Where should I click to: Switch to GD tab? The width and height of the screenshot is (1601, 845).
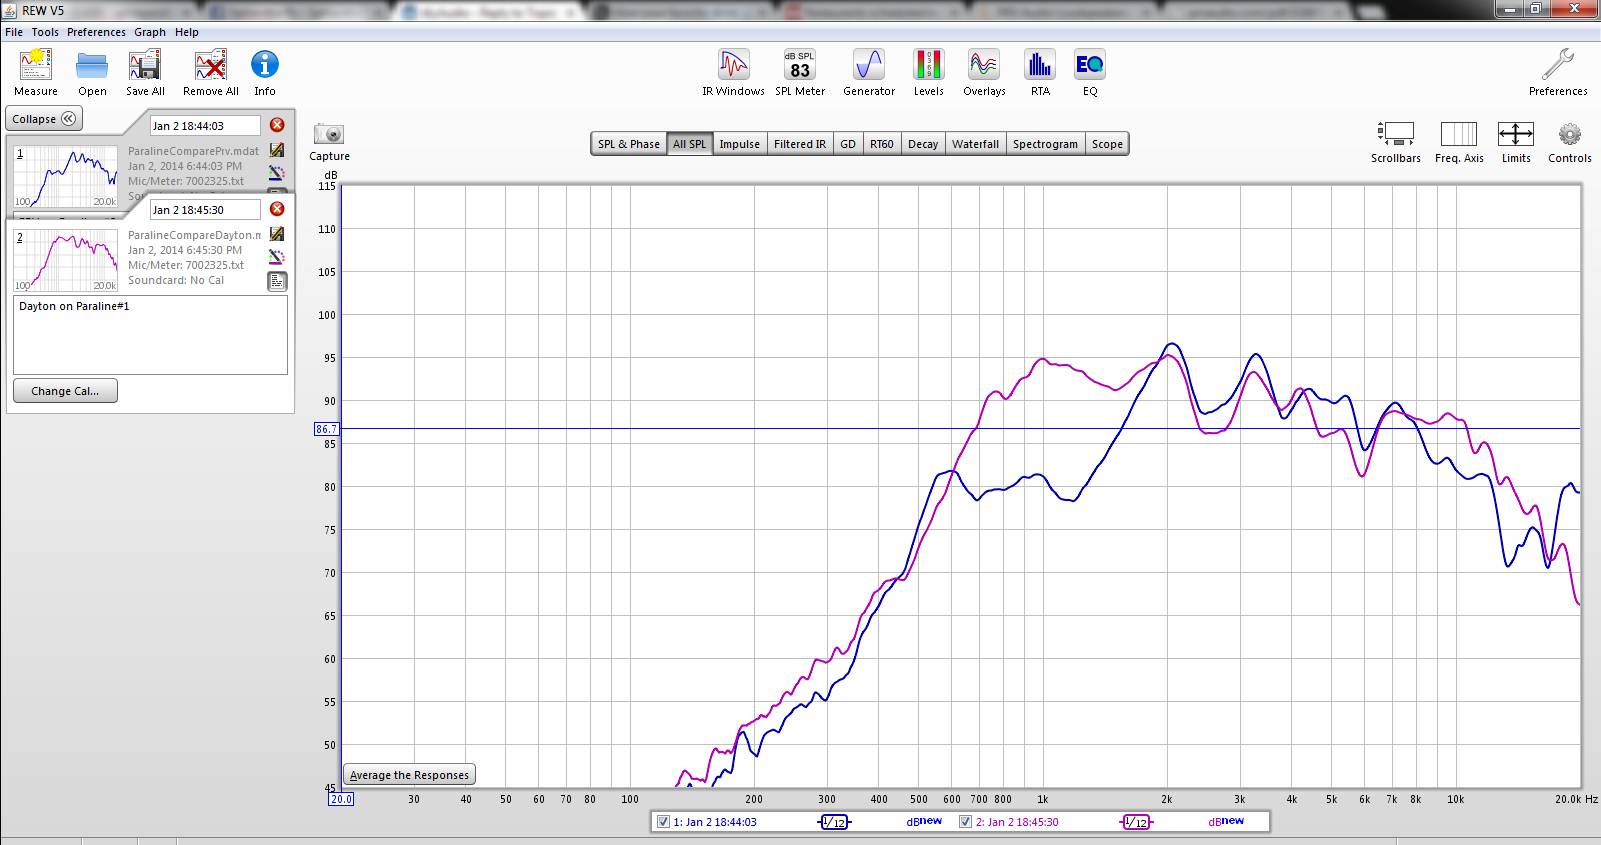(x=848, y=144)
